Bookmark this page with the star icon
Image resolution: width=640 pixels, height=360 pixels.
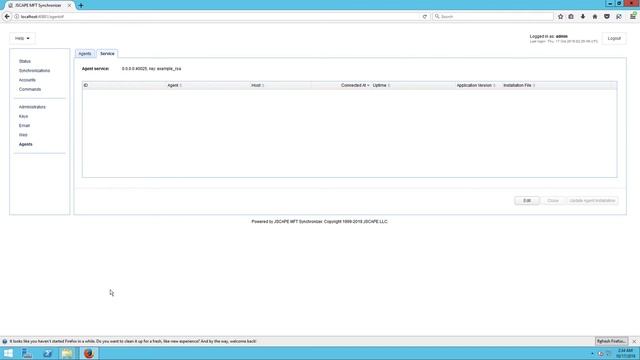pyautogui.click(x=560, y=17)
